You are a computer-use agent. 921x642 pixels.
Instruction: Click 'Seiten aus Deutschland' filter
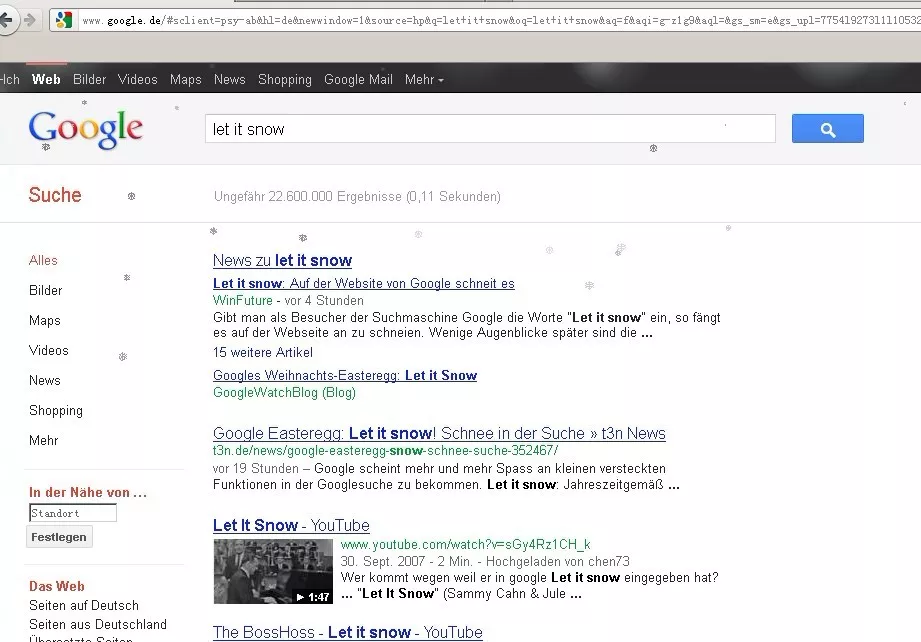coord(98,624)
